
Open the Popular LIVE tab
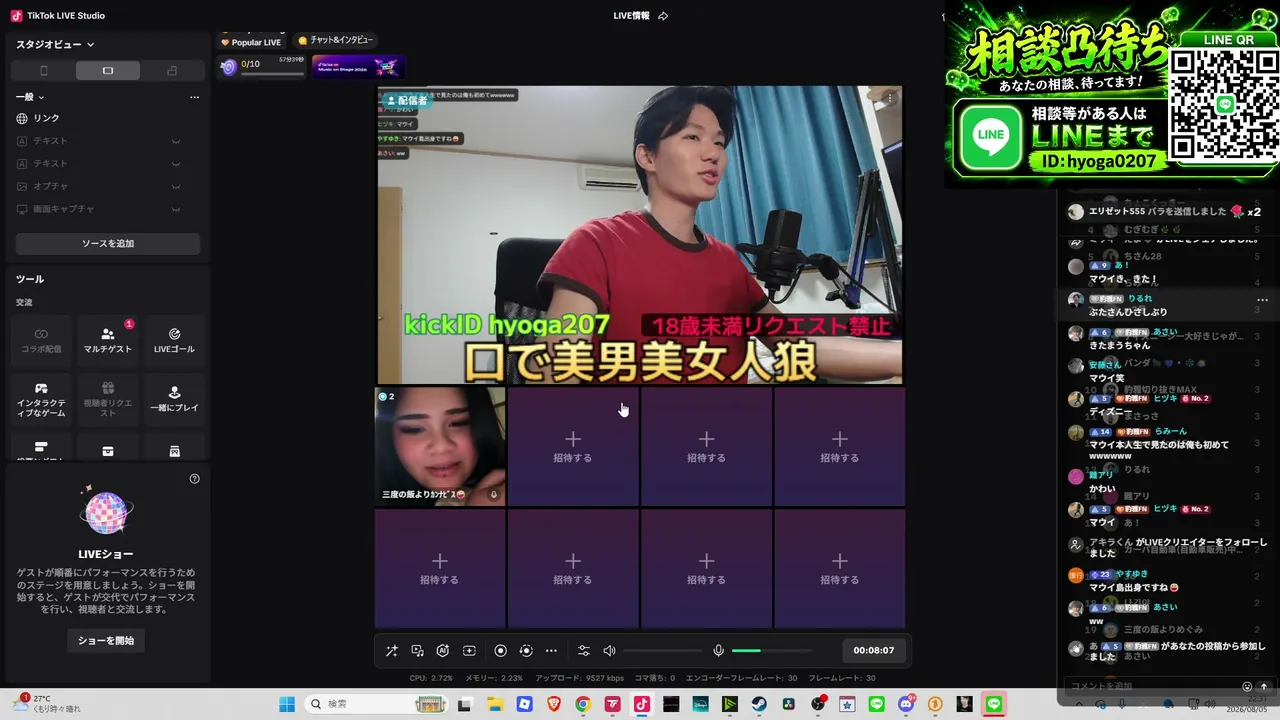pos(251,42)
